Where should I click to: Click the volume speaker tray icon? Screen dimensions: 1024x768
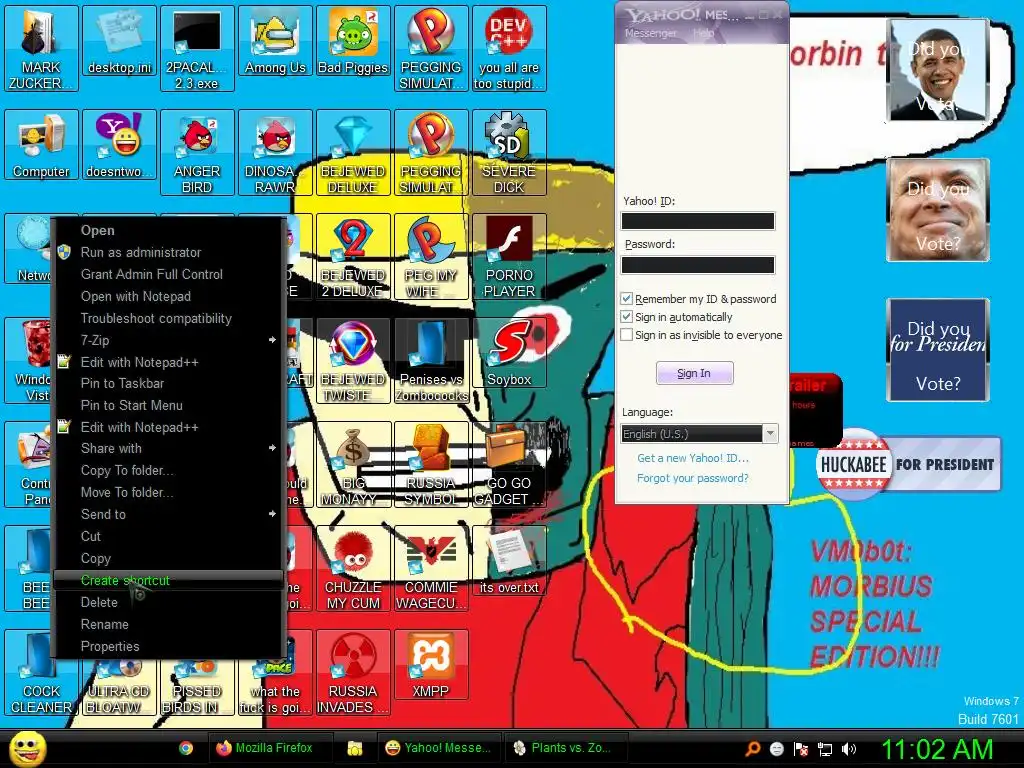coord(850,749)
